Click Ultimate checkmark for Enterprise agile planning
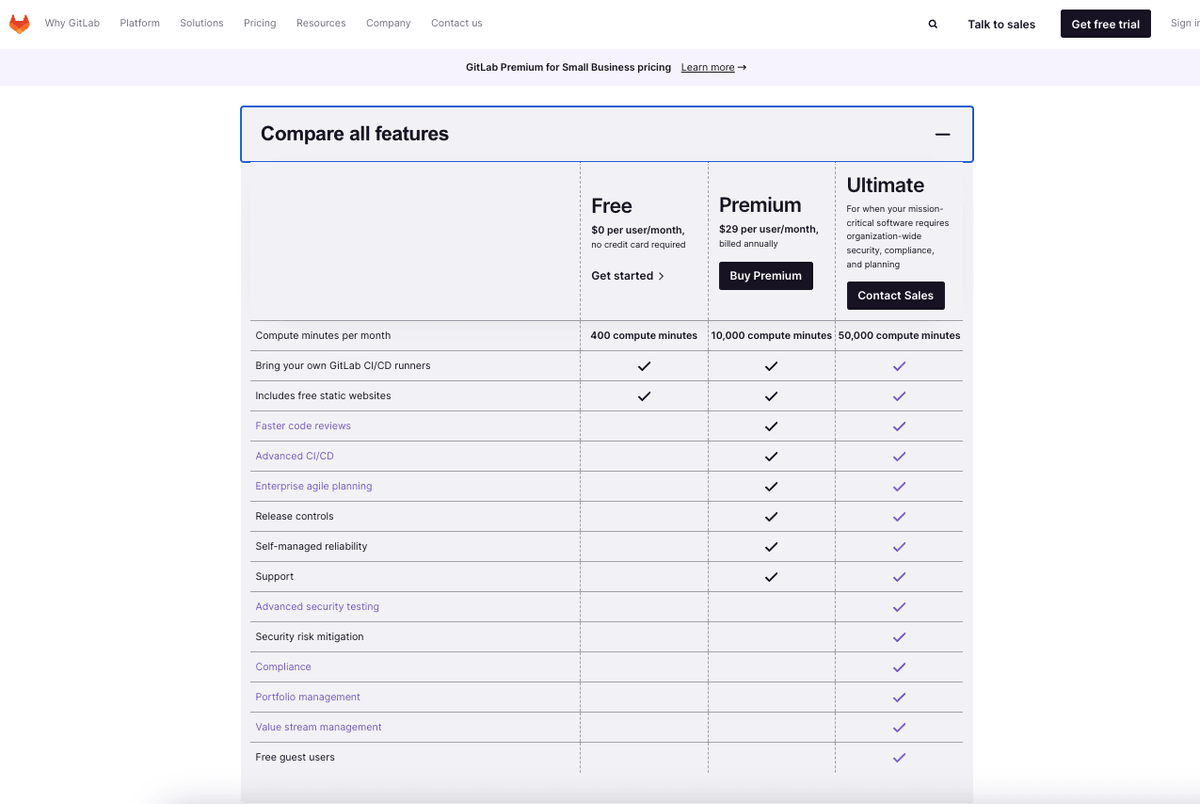 [899, 486]
